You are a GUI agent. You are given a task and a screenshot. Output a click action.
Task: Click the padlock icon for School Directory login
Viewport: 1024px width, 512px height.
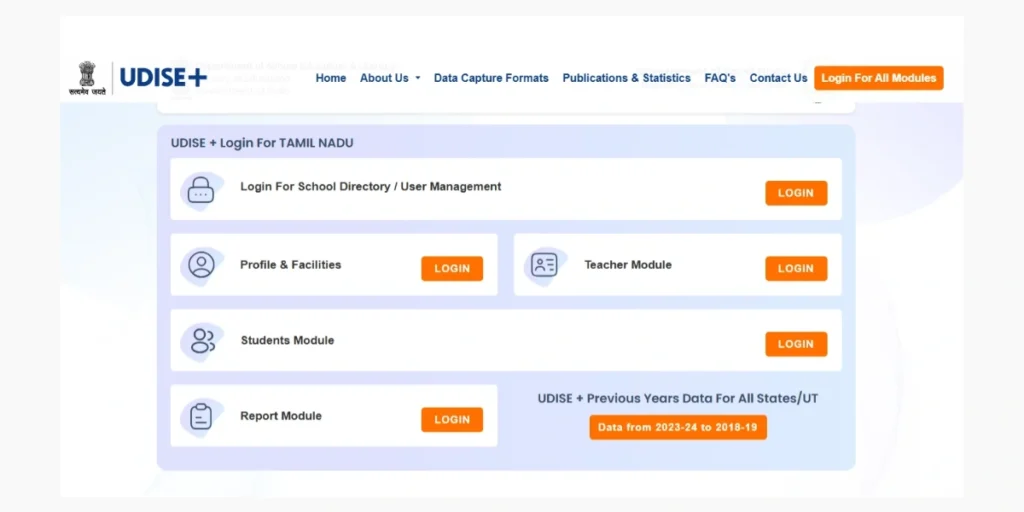coord(200,190)
